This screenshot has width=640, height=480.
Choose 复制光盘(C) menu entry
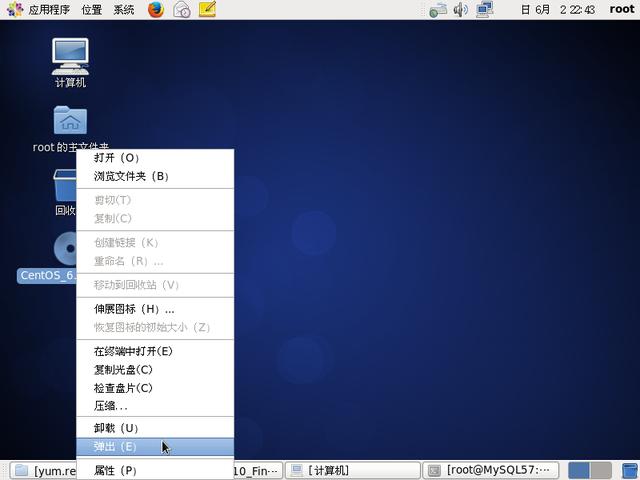[155, 369]
